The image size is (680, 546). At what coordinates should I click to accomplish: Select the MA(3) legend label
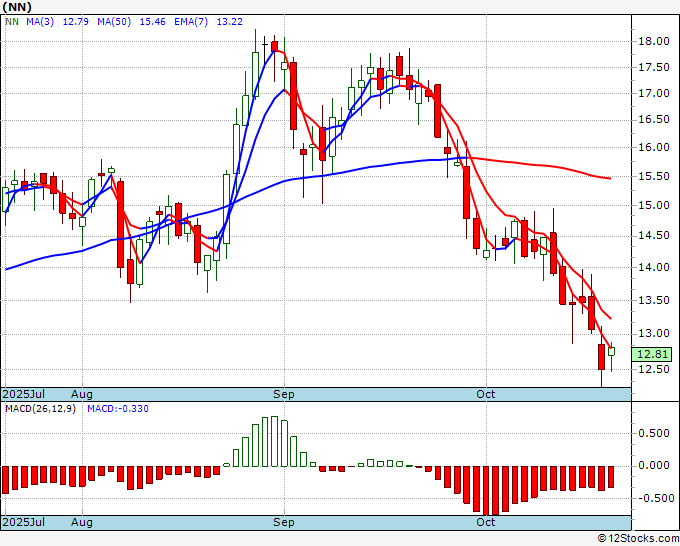point(40,22)
